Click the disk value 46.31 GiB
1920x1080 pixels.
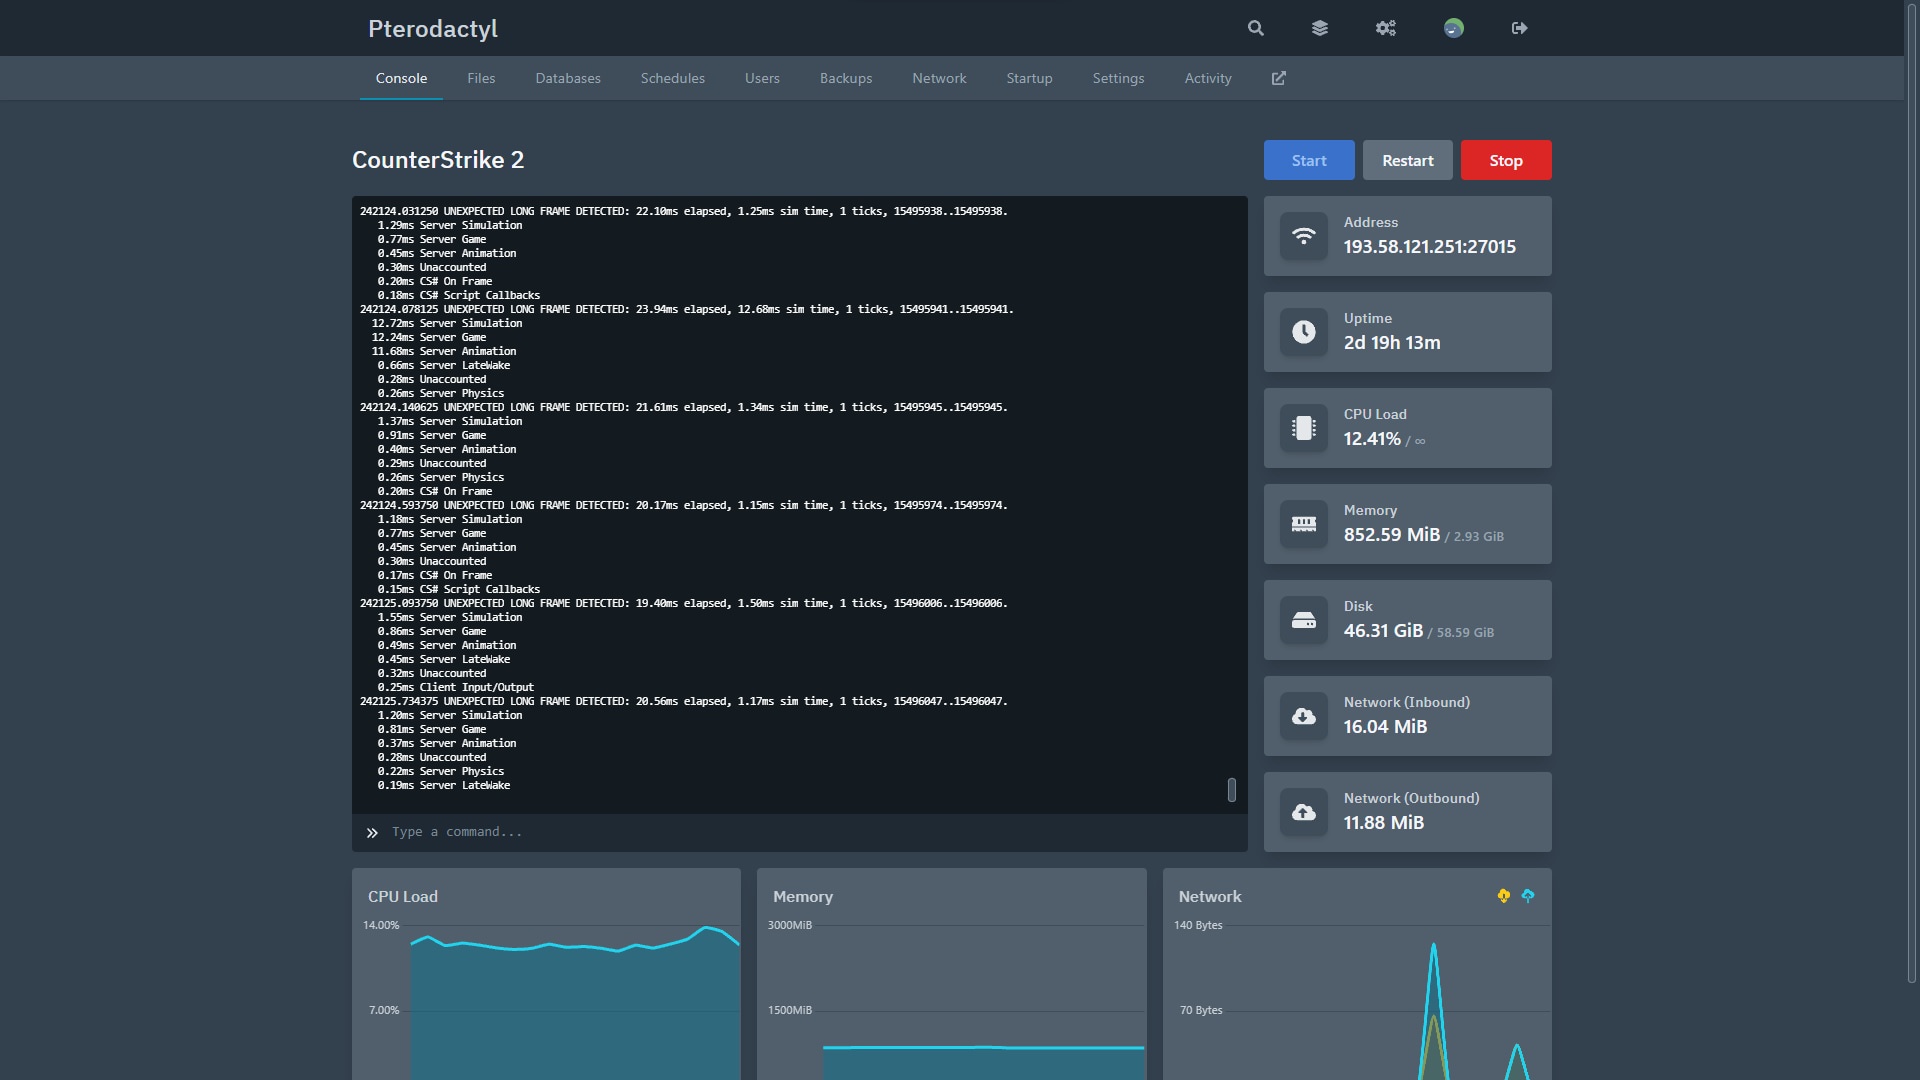pyautogui.click(x=1383, y=631)
